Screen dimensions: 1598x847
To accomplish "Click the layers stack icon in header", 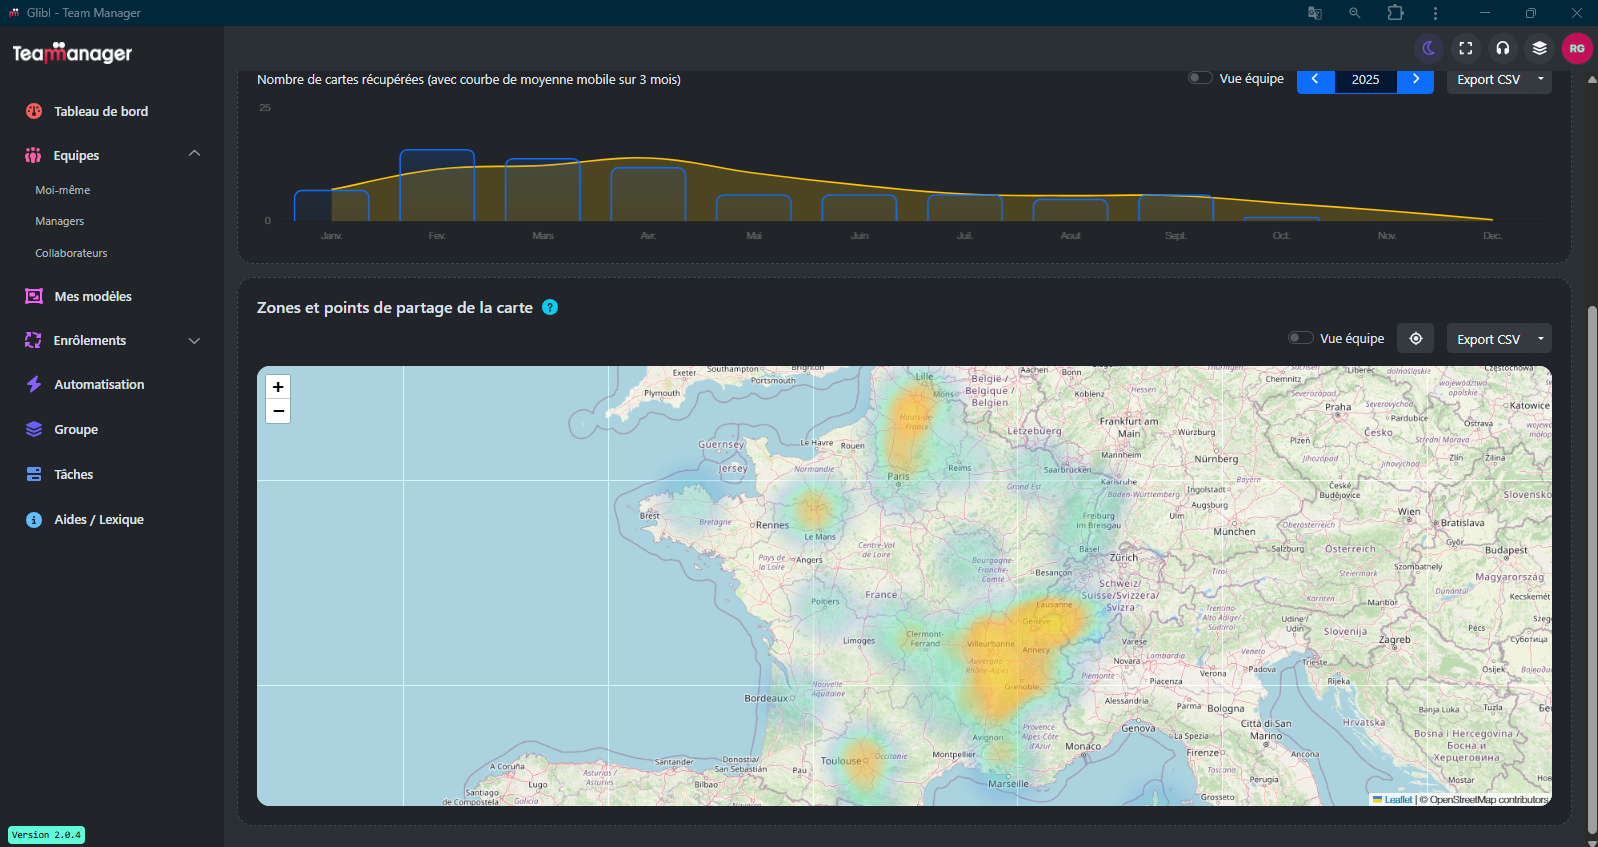I will 1540,48.
